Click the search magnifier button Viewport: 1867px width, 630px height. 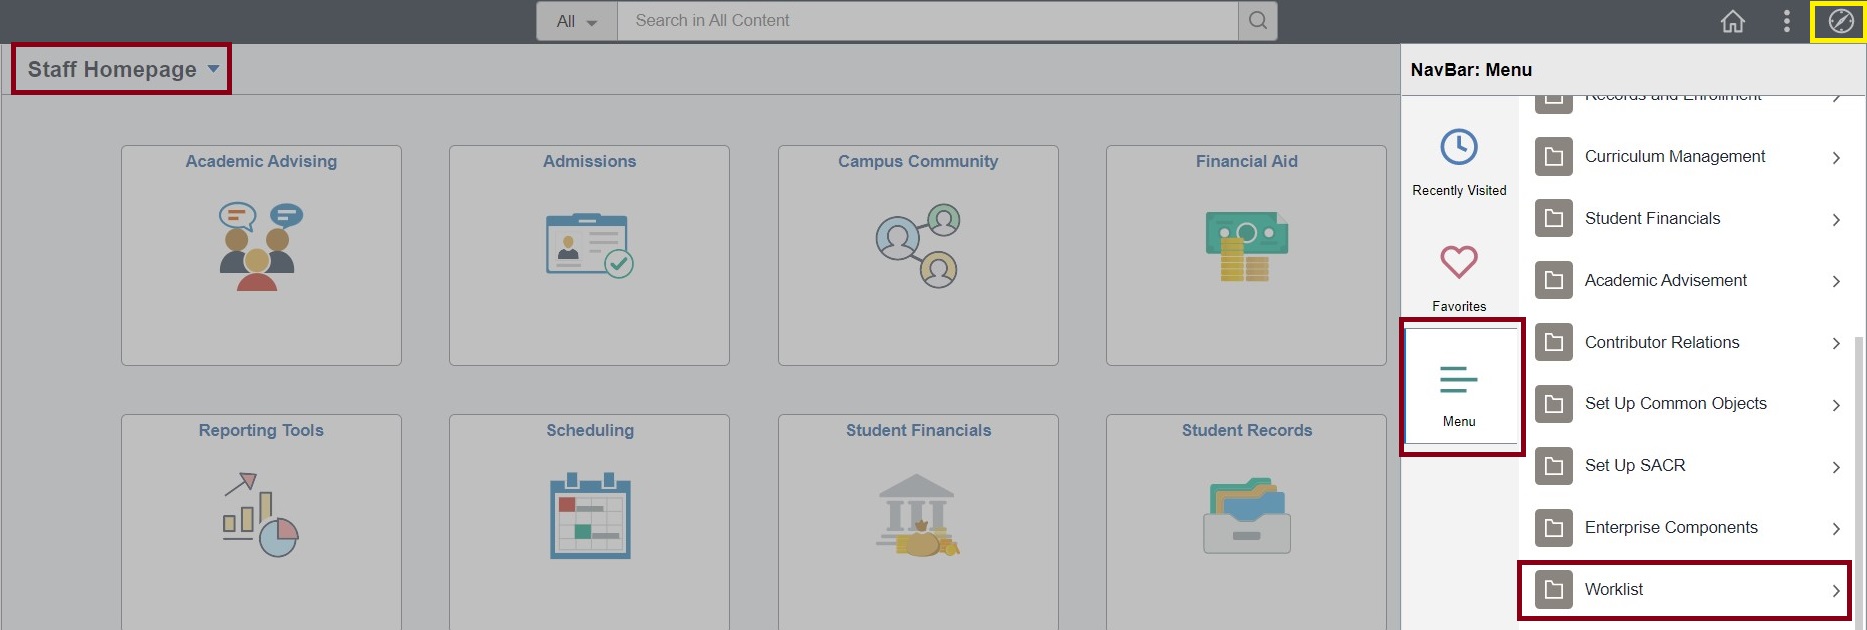tap(1257, 21)
